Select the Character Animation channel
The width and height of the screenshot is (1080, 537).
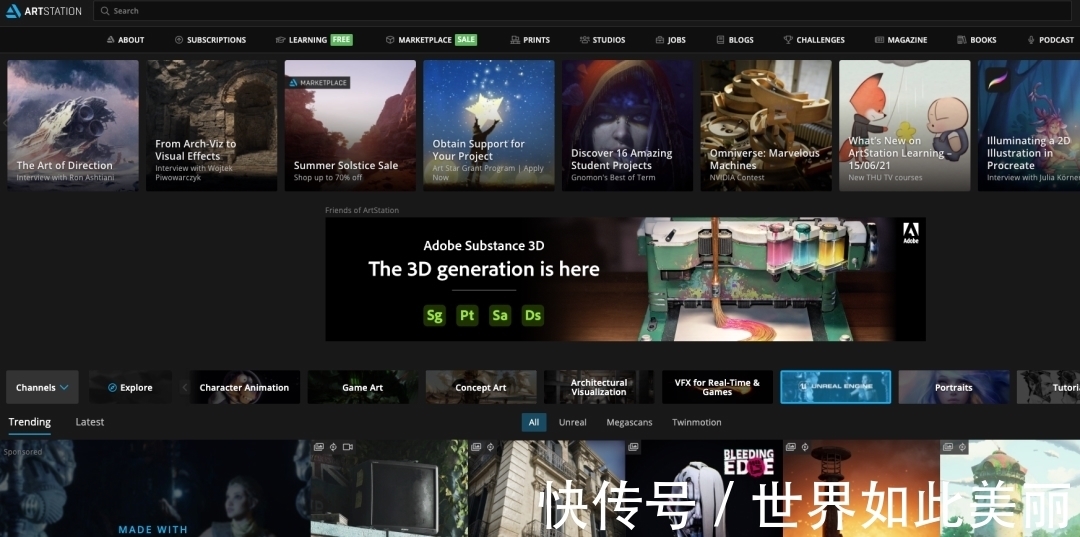coord(245,387)
